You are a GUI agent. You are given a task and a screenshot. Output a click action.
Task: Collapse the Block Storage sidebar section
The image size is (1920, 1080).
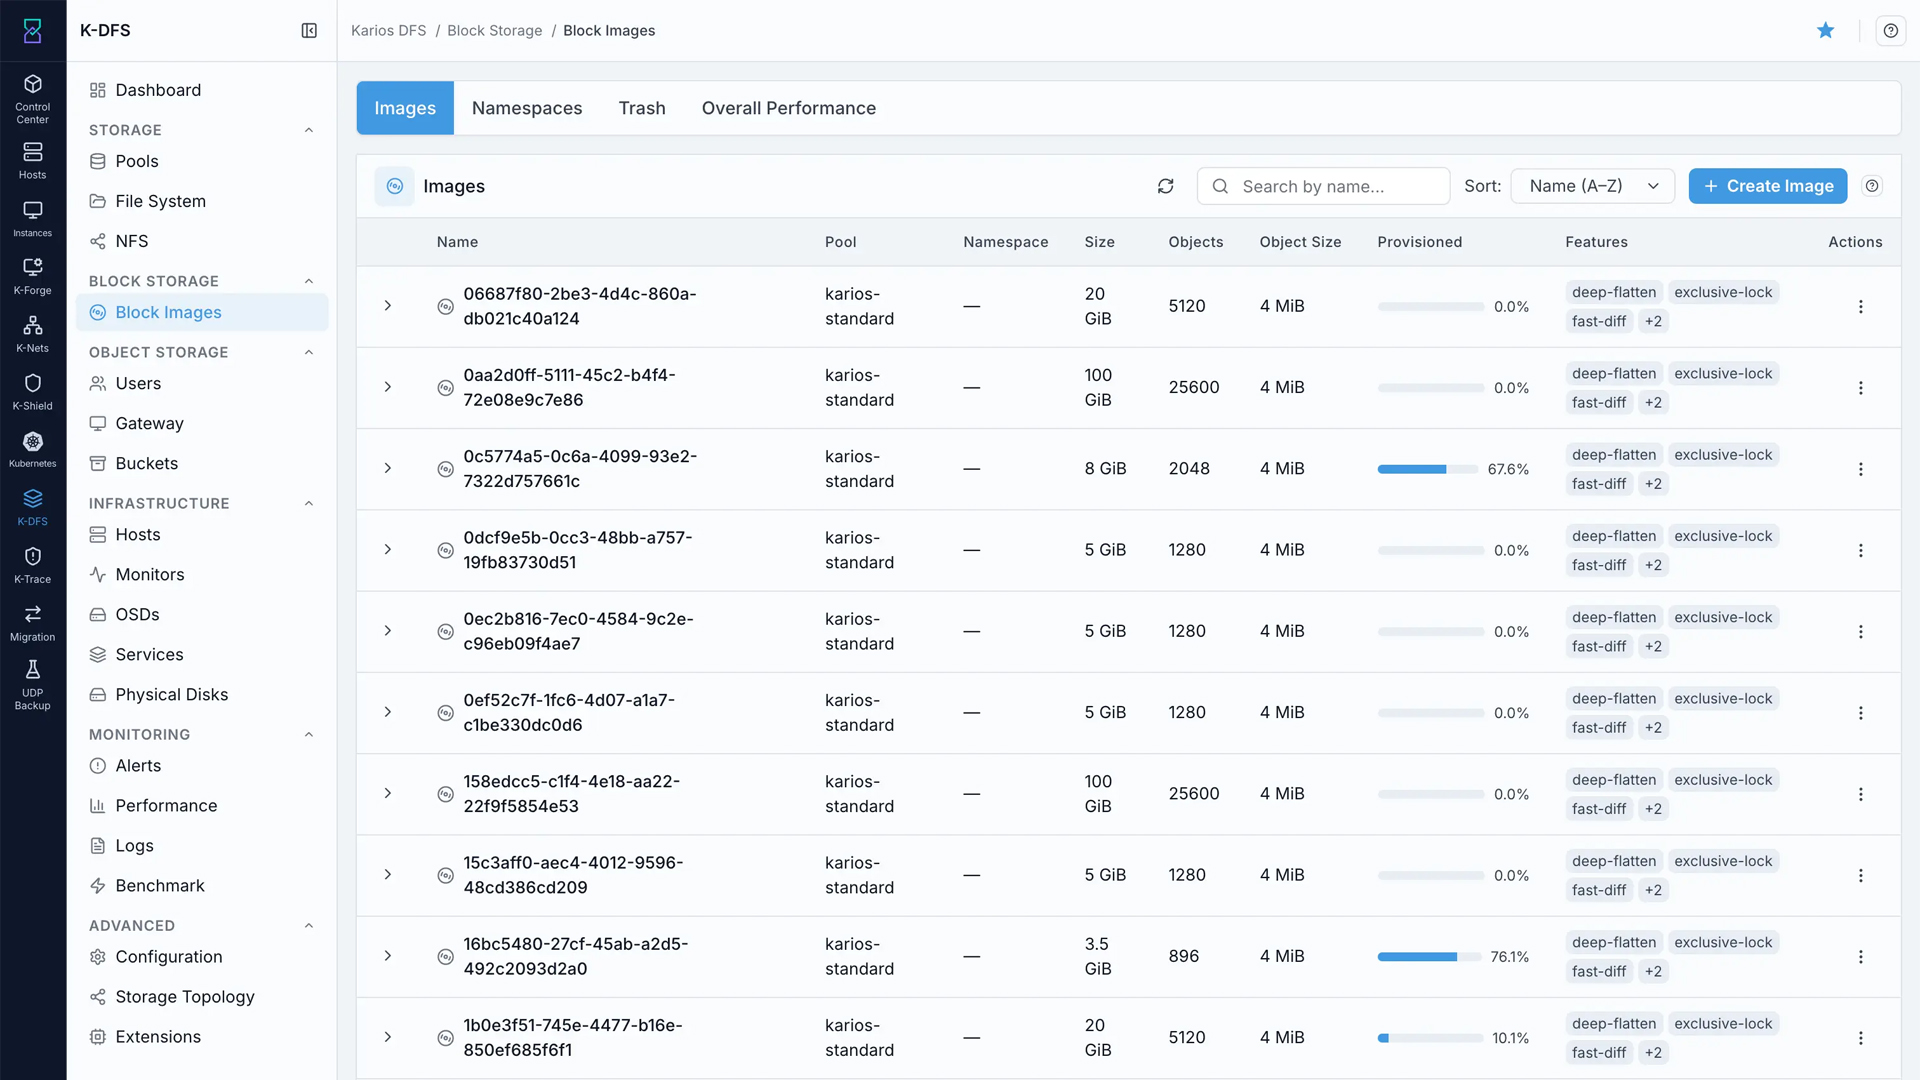(x=309, y=281)
